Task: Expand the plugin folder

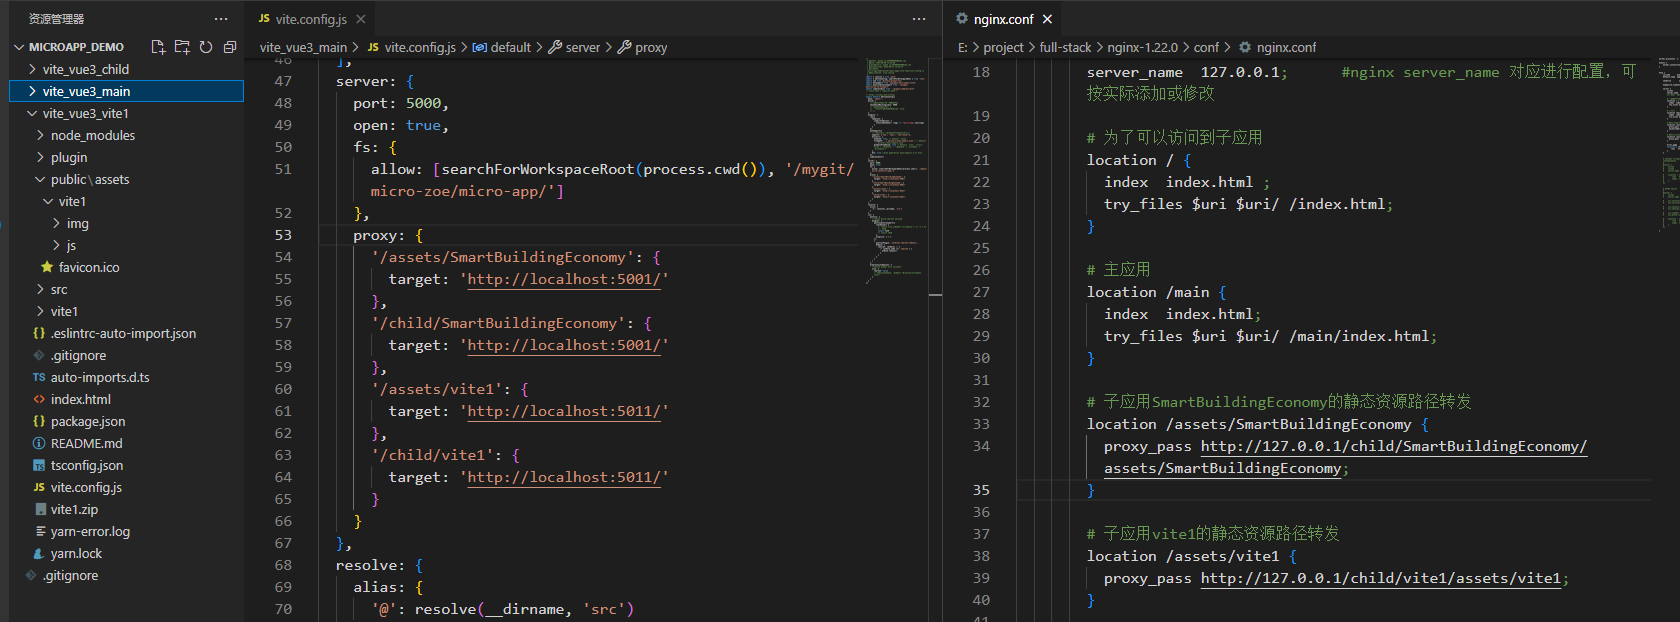Action: (40, 157)
